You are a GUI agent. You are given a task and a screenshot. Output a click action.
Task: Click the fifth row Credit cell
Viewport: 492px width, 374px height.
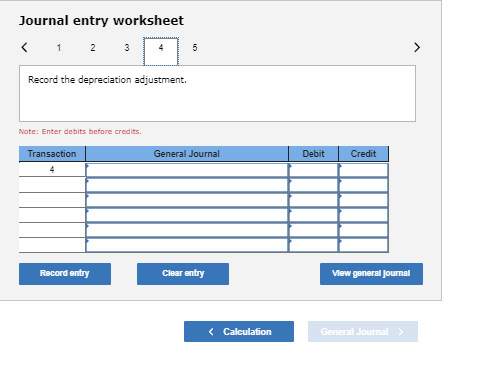[364, 230]
